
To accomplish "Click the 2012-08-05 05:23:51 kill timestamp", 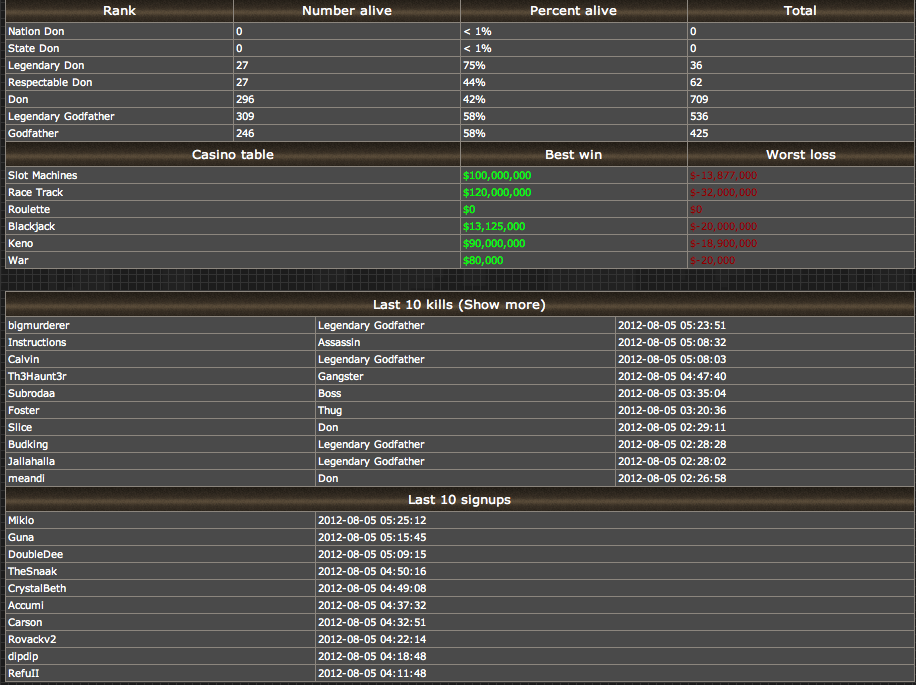I will pyautogui.click(x=672, y=325).
